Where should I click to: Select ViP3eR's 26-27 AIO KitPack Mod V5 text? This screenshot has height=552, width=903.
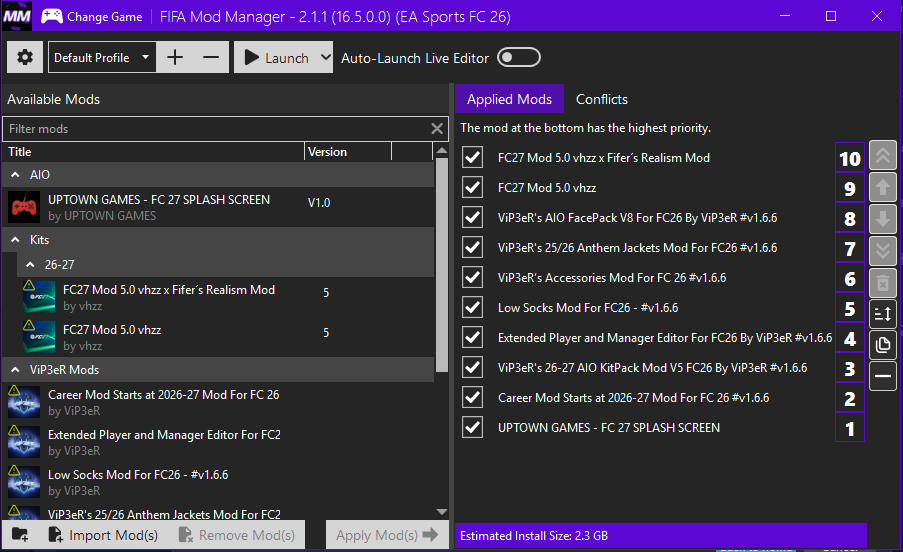coord(652,367)
